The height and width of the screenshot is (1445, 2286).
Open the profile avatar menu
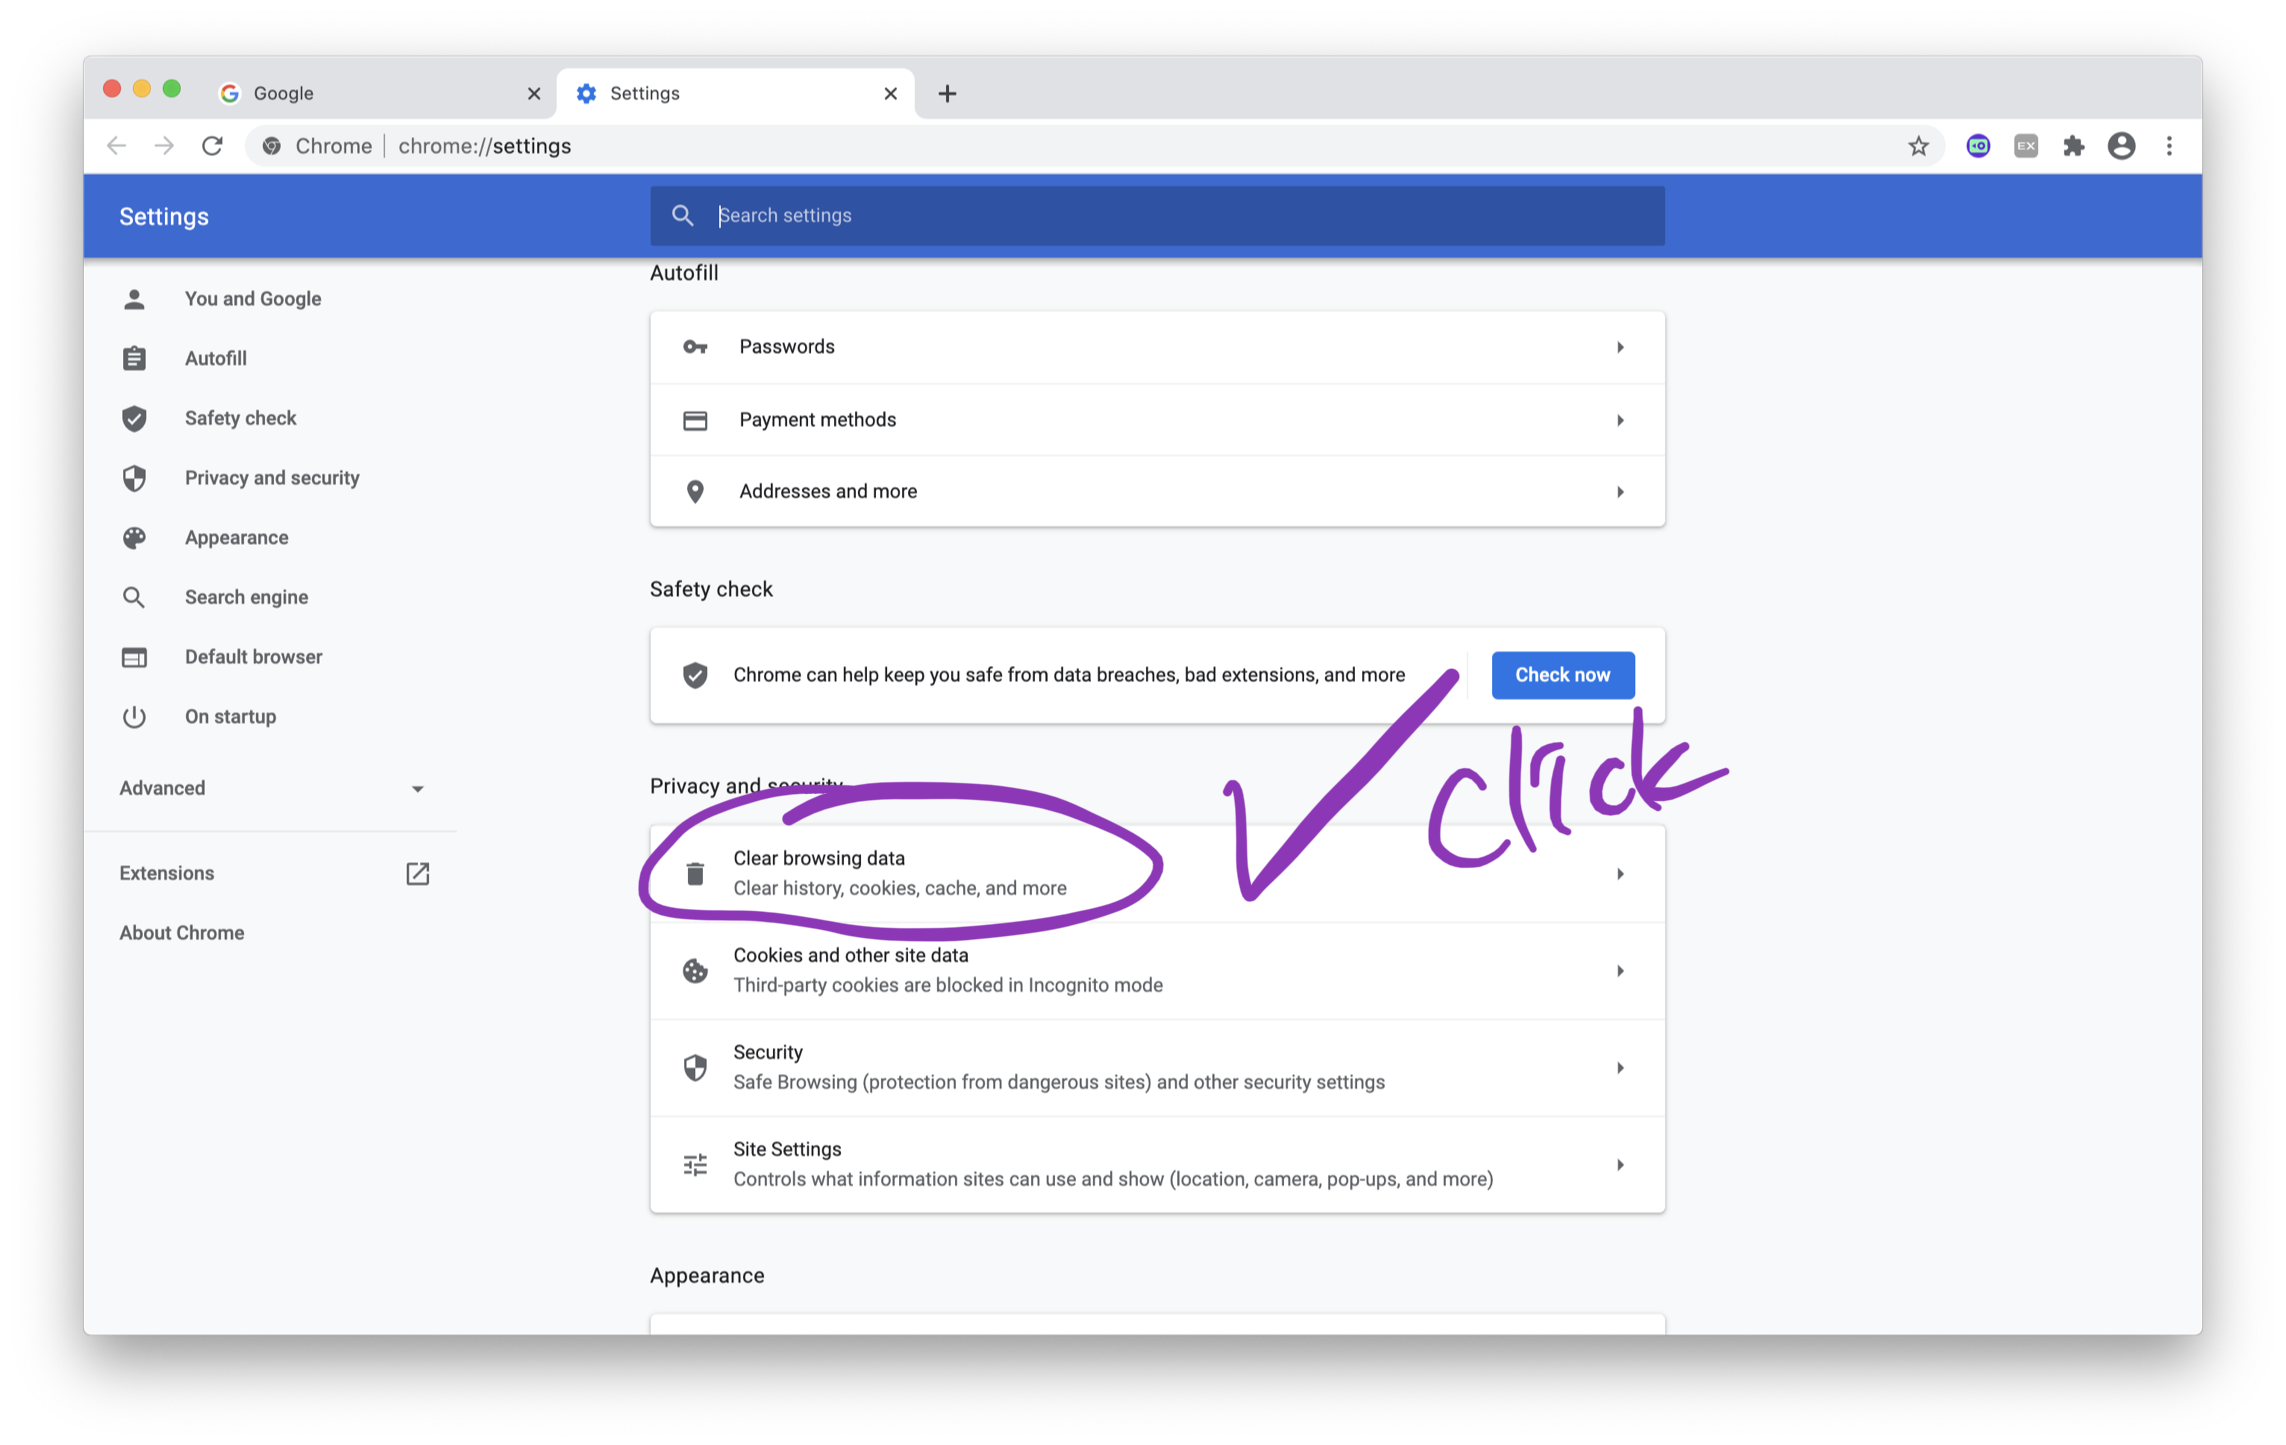tap(2121, 146)
